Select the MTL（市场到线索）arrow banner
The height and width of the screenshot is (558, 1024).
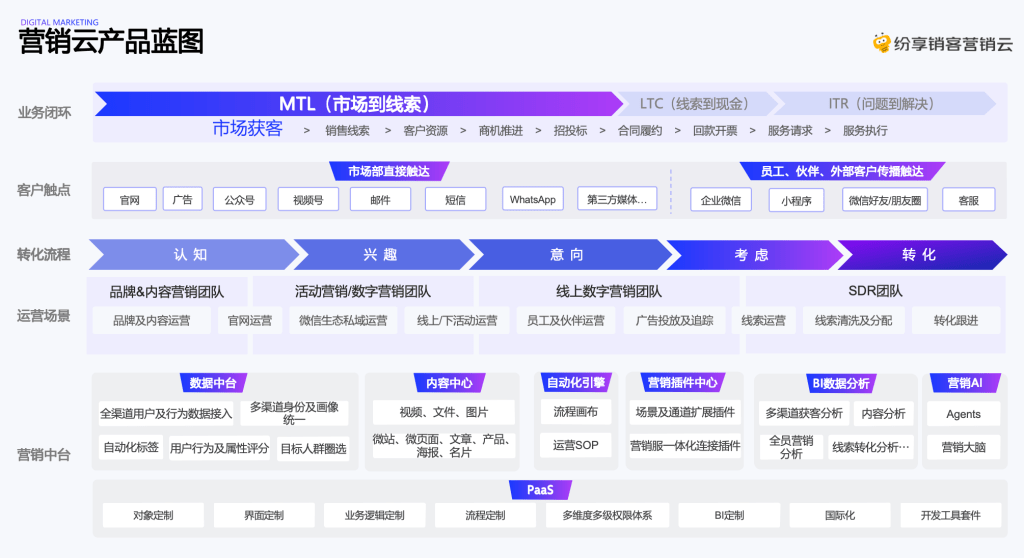359,104
